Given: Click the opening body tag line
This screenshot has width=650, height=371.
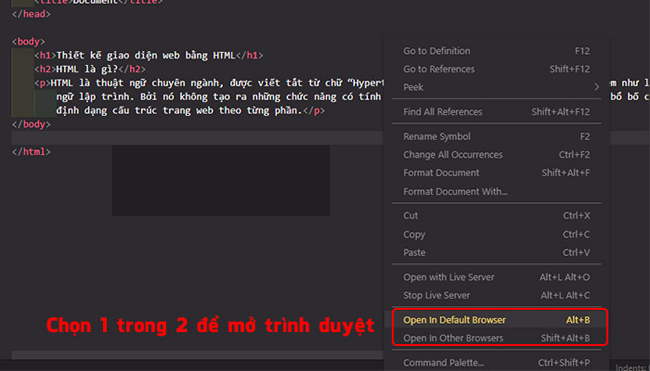Looking at the screenshot, I should [x=28, y=41].
